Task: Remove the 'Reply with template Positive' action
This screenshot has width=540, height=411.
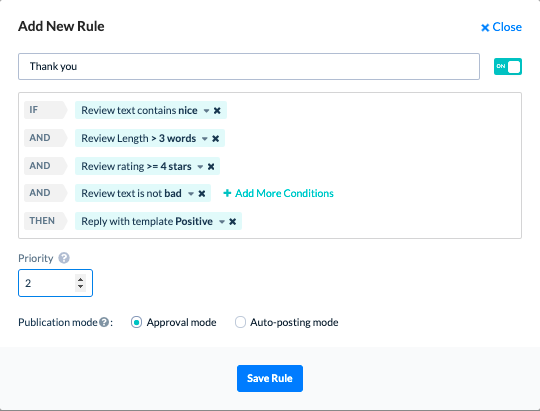Action: point(233,222)
